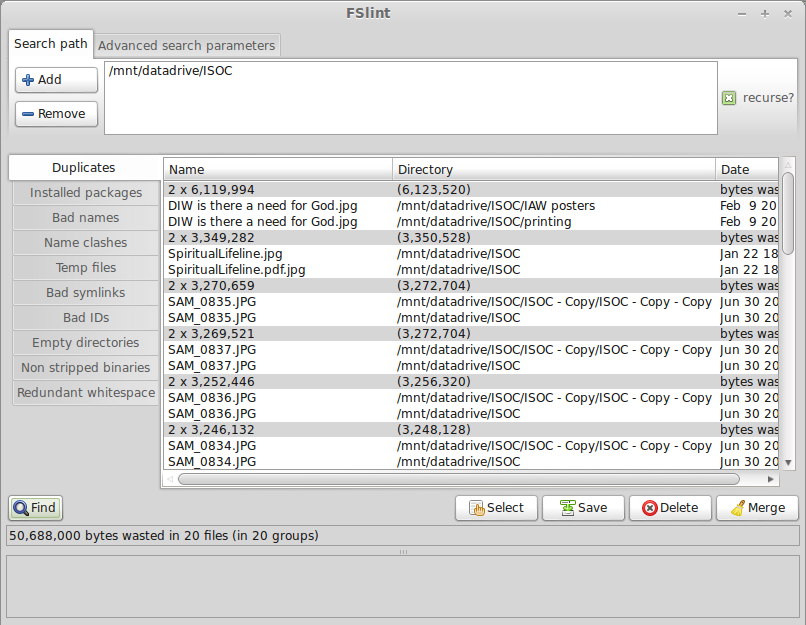Select the Search path tab

click(50, 44)
